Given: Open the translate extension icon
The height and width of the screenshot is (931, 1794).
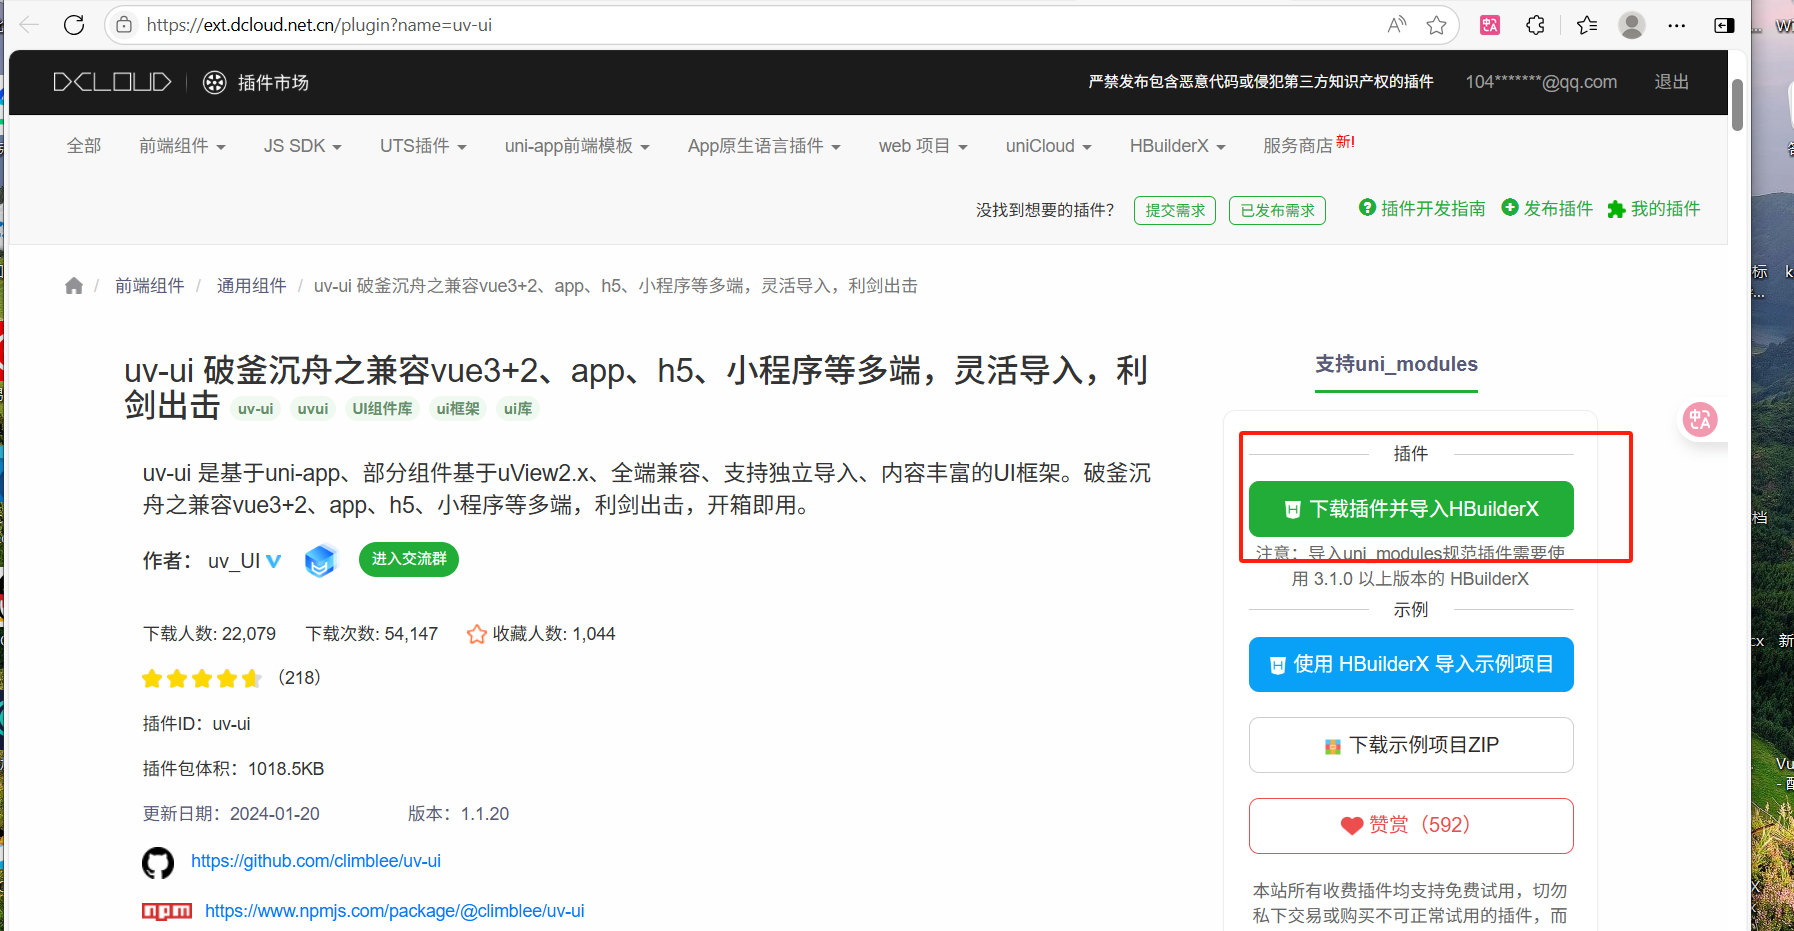Looking at the screenshot, I should (1490, 25).
